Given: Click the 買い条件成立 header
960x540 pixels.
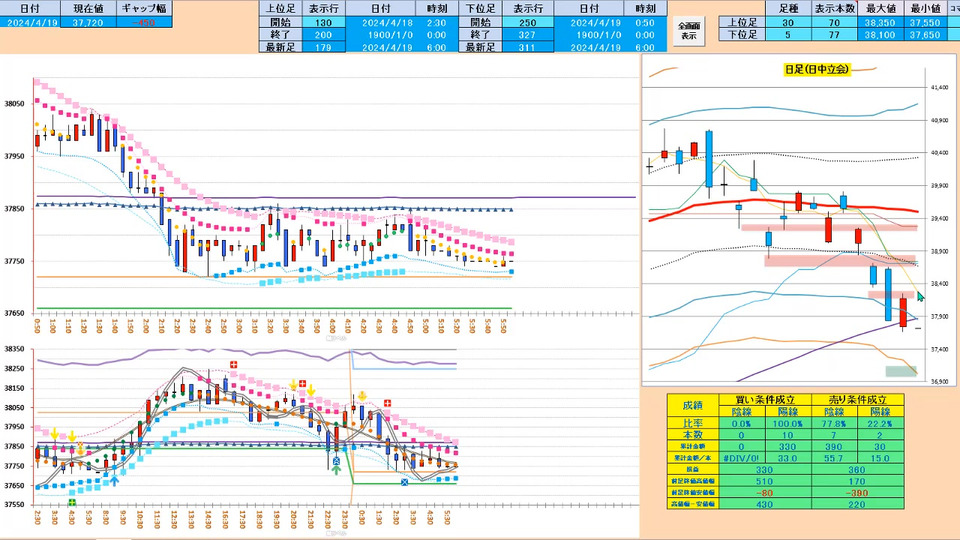Looking at the screenshot, I should click(x=765, y=400).
